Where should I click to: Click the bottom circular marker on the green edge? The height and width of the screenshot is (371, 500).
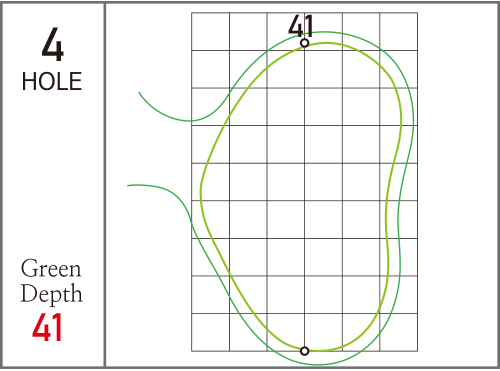tap(304, 351)
